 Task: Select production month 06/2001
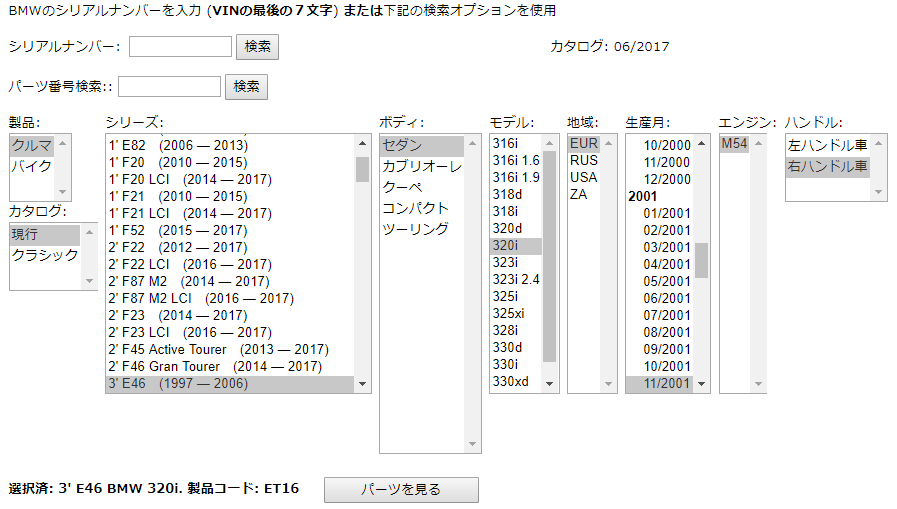(660, 299)
